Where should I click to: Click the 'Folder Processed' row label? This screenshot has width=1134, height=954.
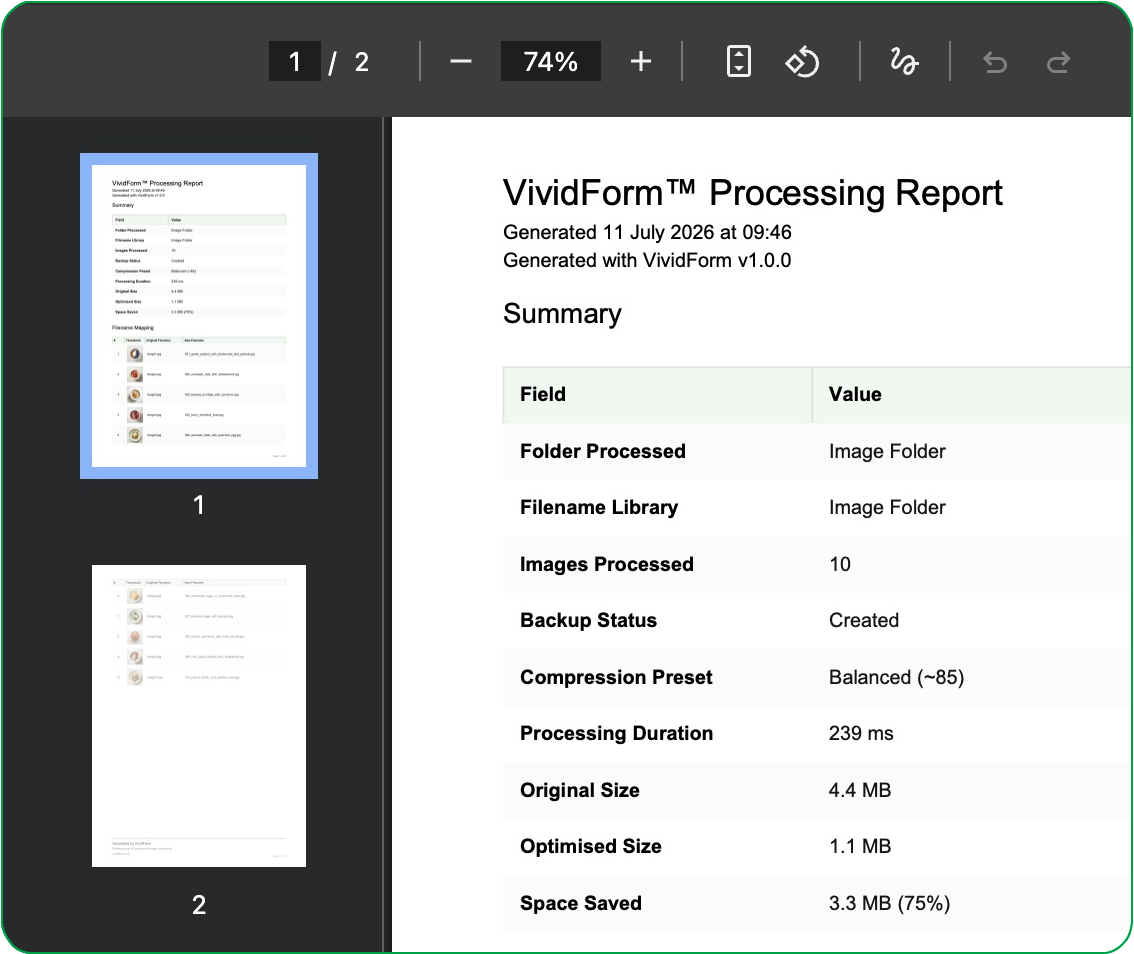(602, 451)
